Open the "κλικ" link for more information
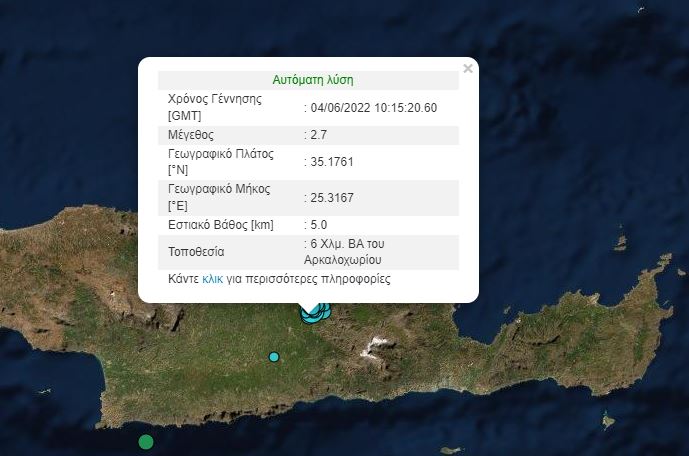This screenshot has width=689, height=456. tap(212, 279)
